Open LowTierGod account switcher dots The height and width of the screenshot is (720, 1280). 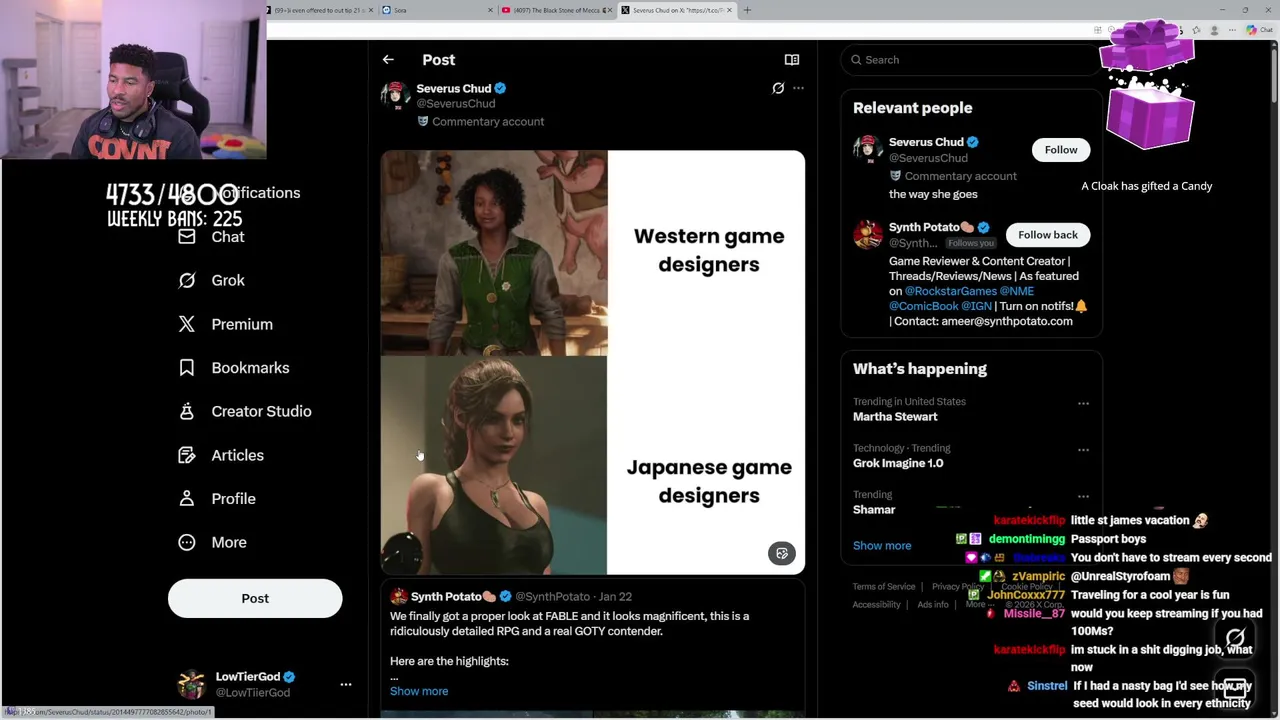coord(346,685)
